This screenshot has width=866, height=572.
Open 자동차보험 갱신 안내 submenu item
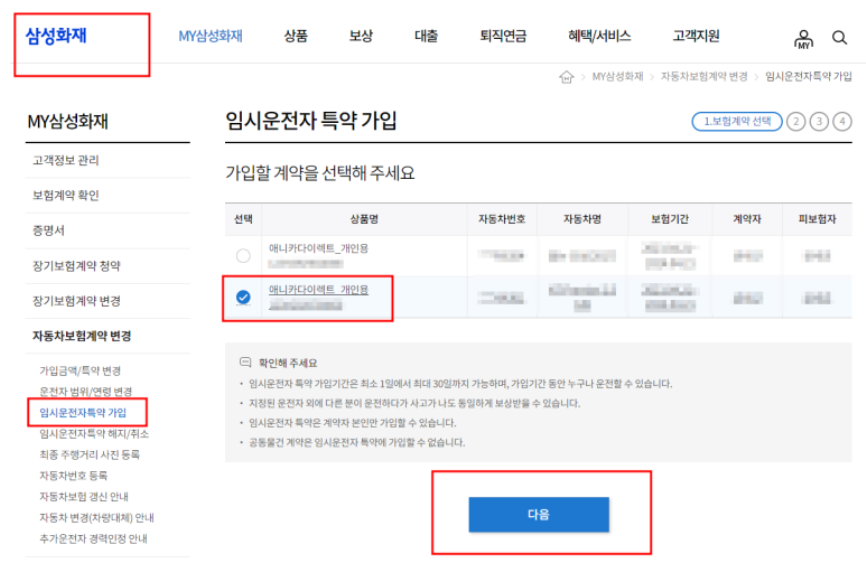click(84, 497)
